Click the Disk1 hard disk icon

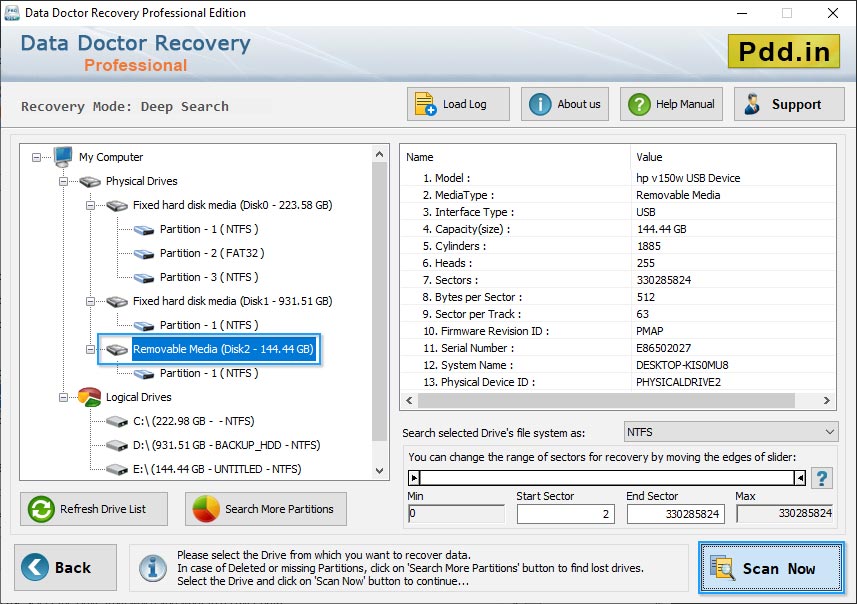coord(117,301)
